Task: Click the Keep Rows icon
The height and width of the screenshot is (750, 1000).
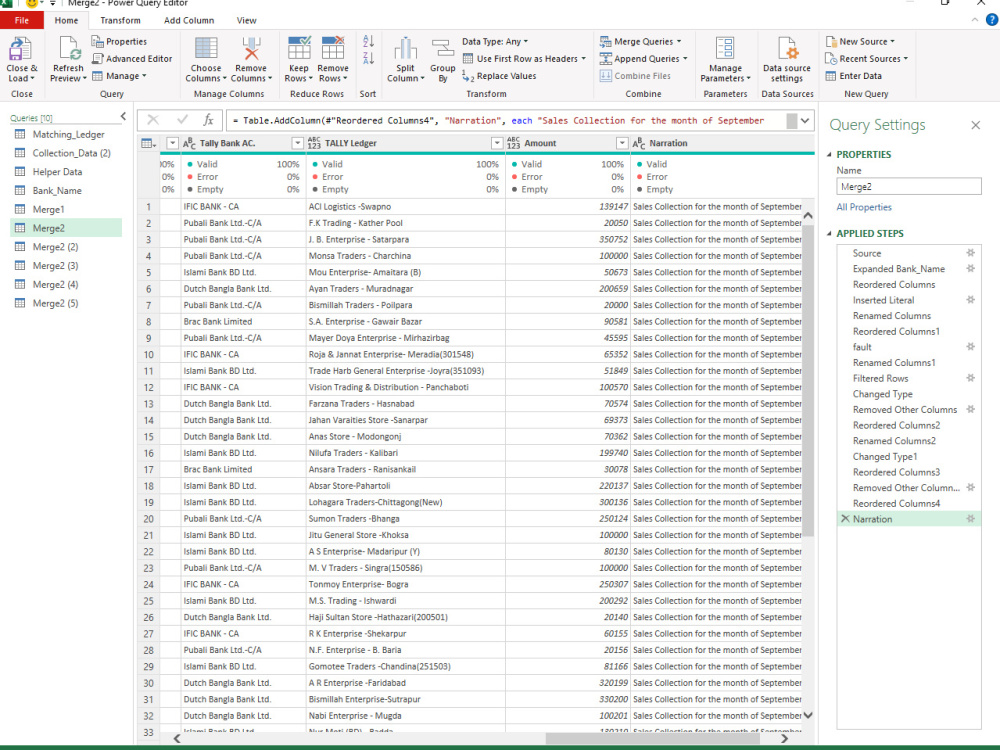Action: pos(298,49)
